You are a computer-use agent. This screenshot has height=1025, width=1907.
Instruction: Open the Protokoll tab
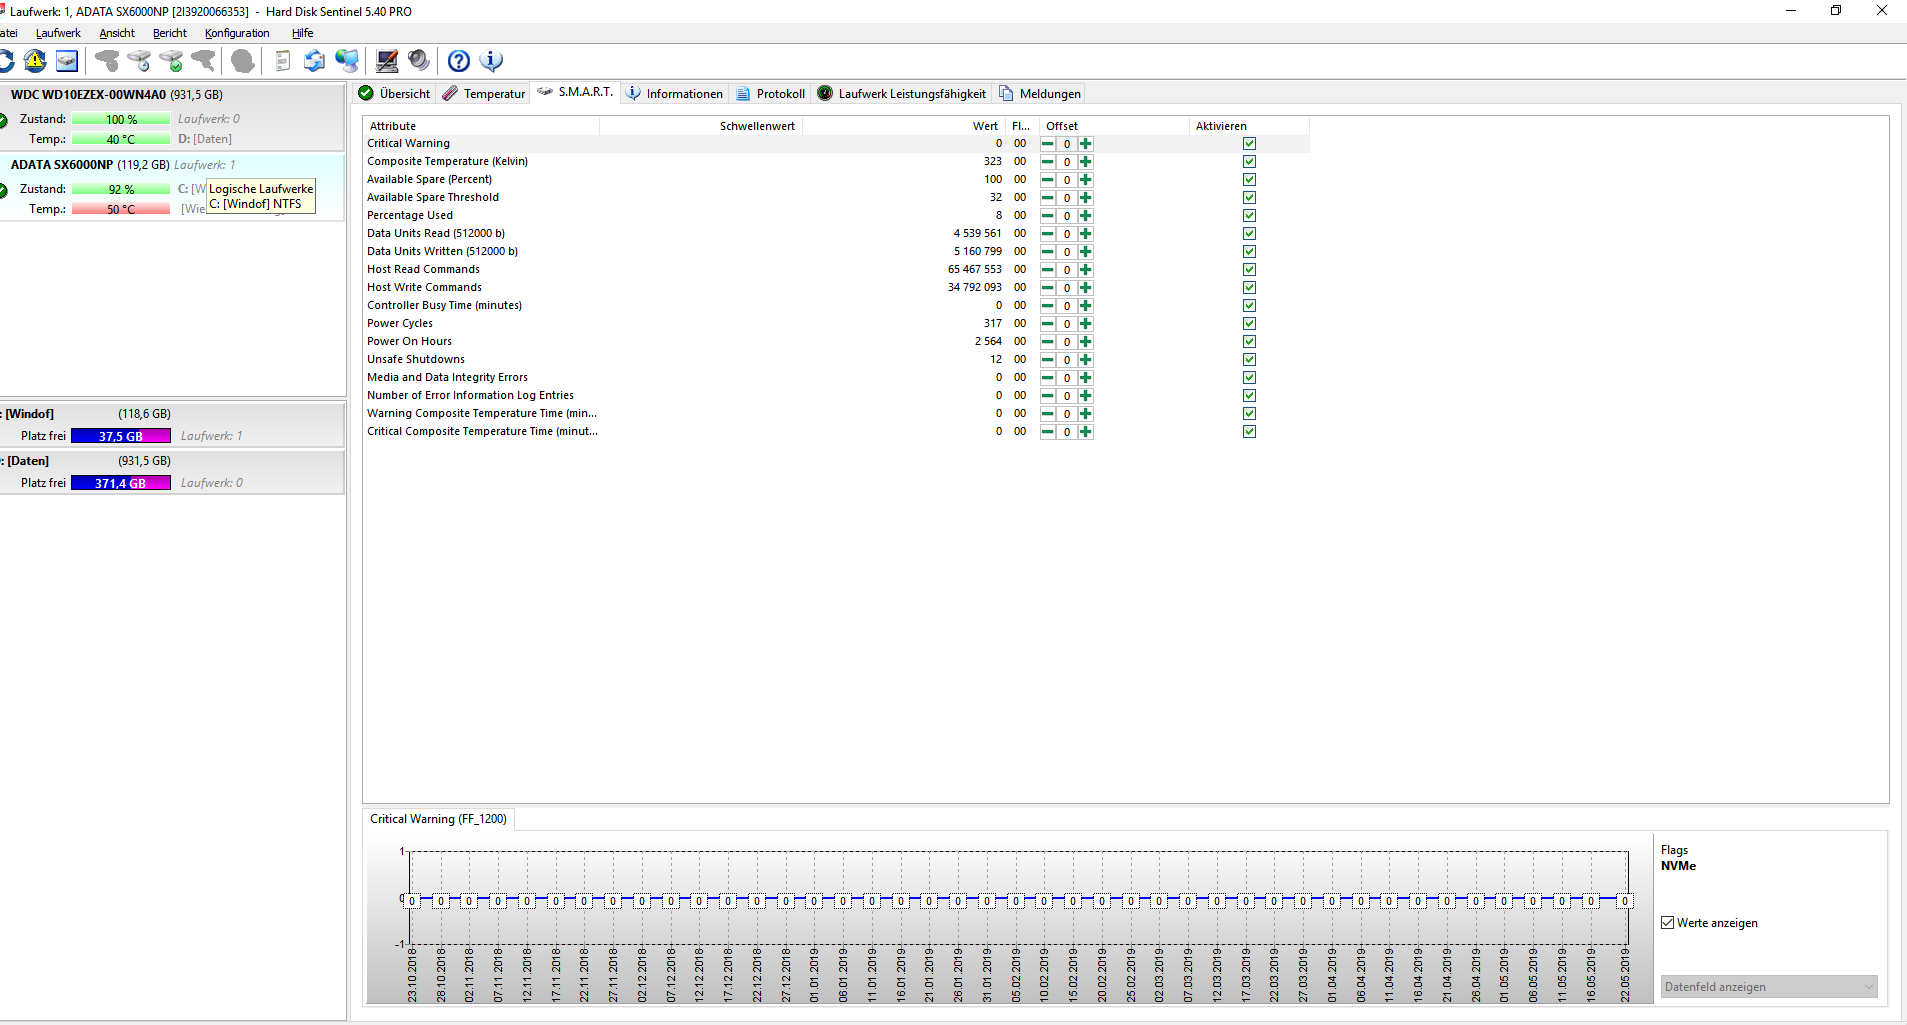pyautogui.click(x=771, y=94)
